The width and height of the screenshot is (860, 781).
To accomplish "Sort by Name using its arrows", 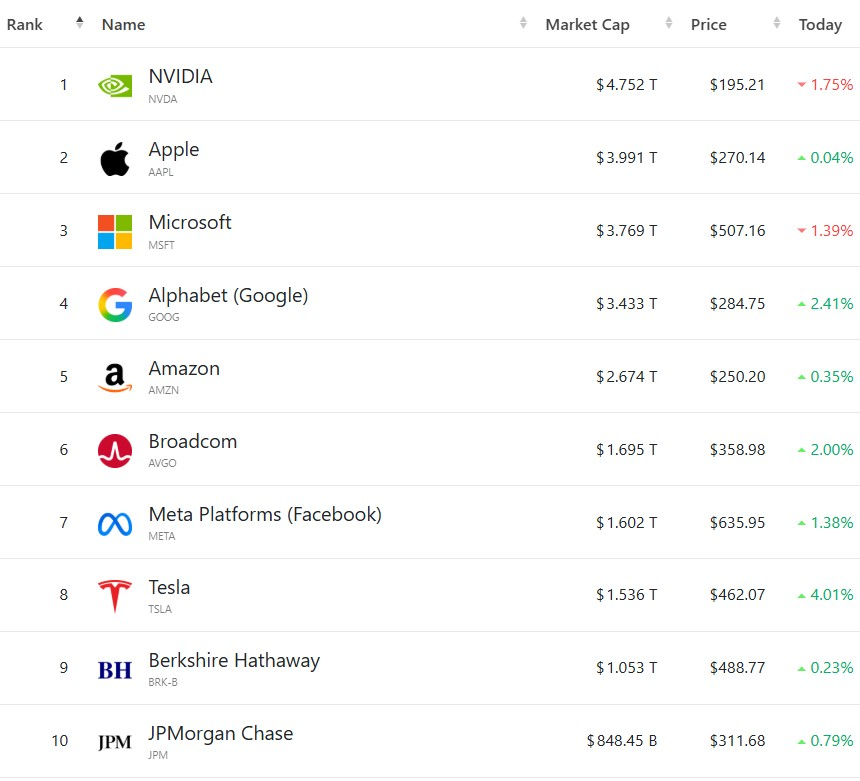I will coord(523,24).
